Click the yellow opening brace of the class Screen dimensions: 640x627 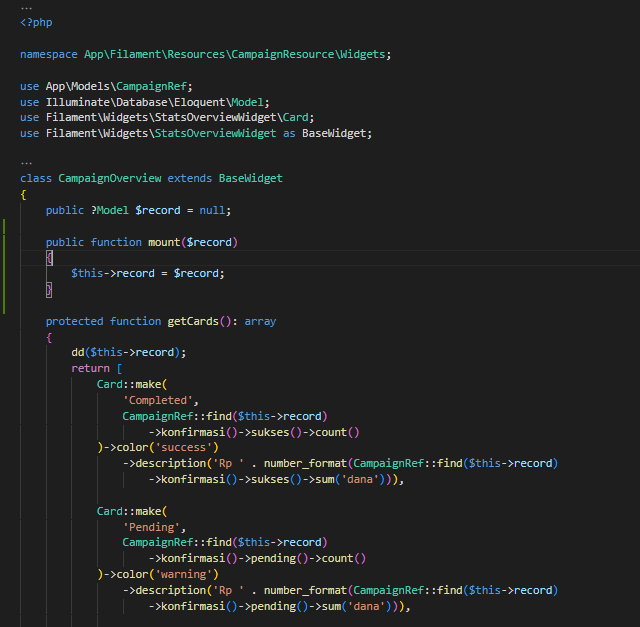coord(23,195)
